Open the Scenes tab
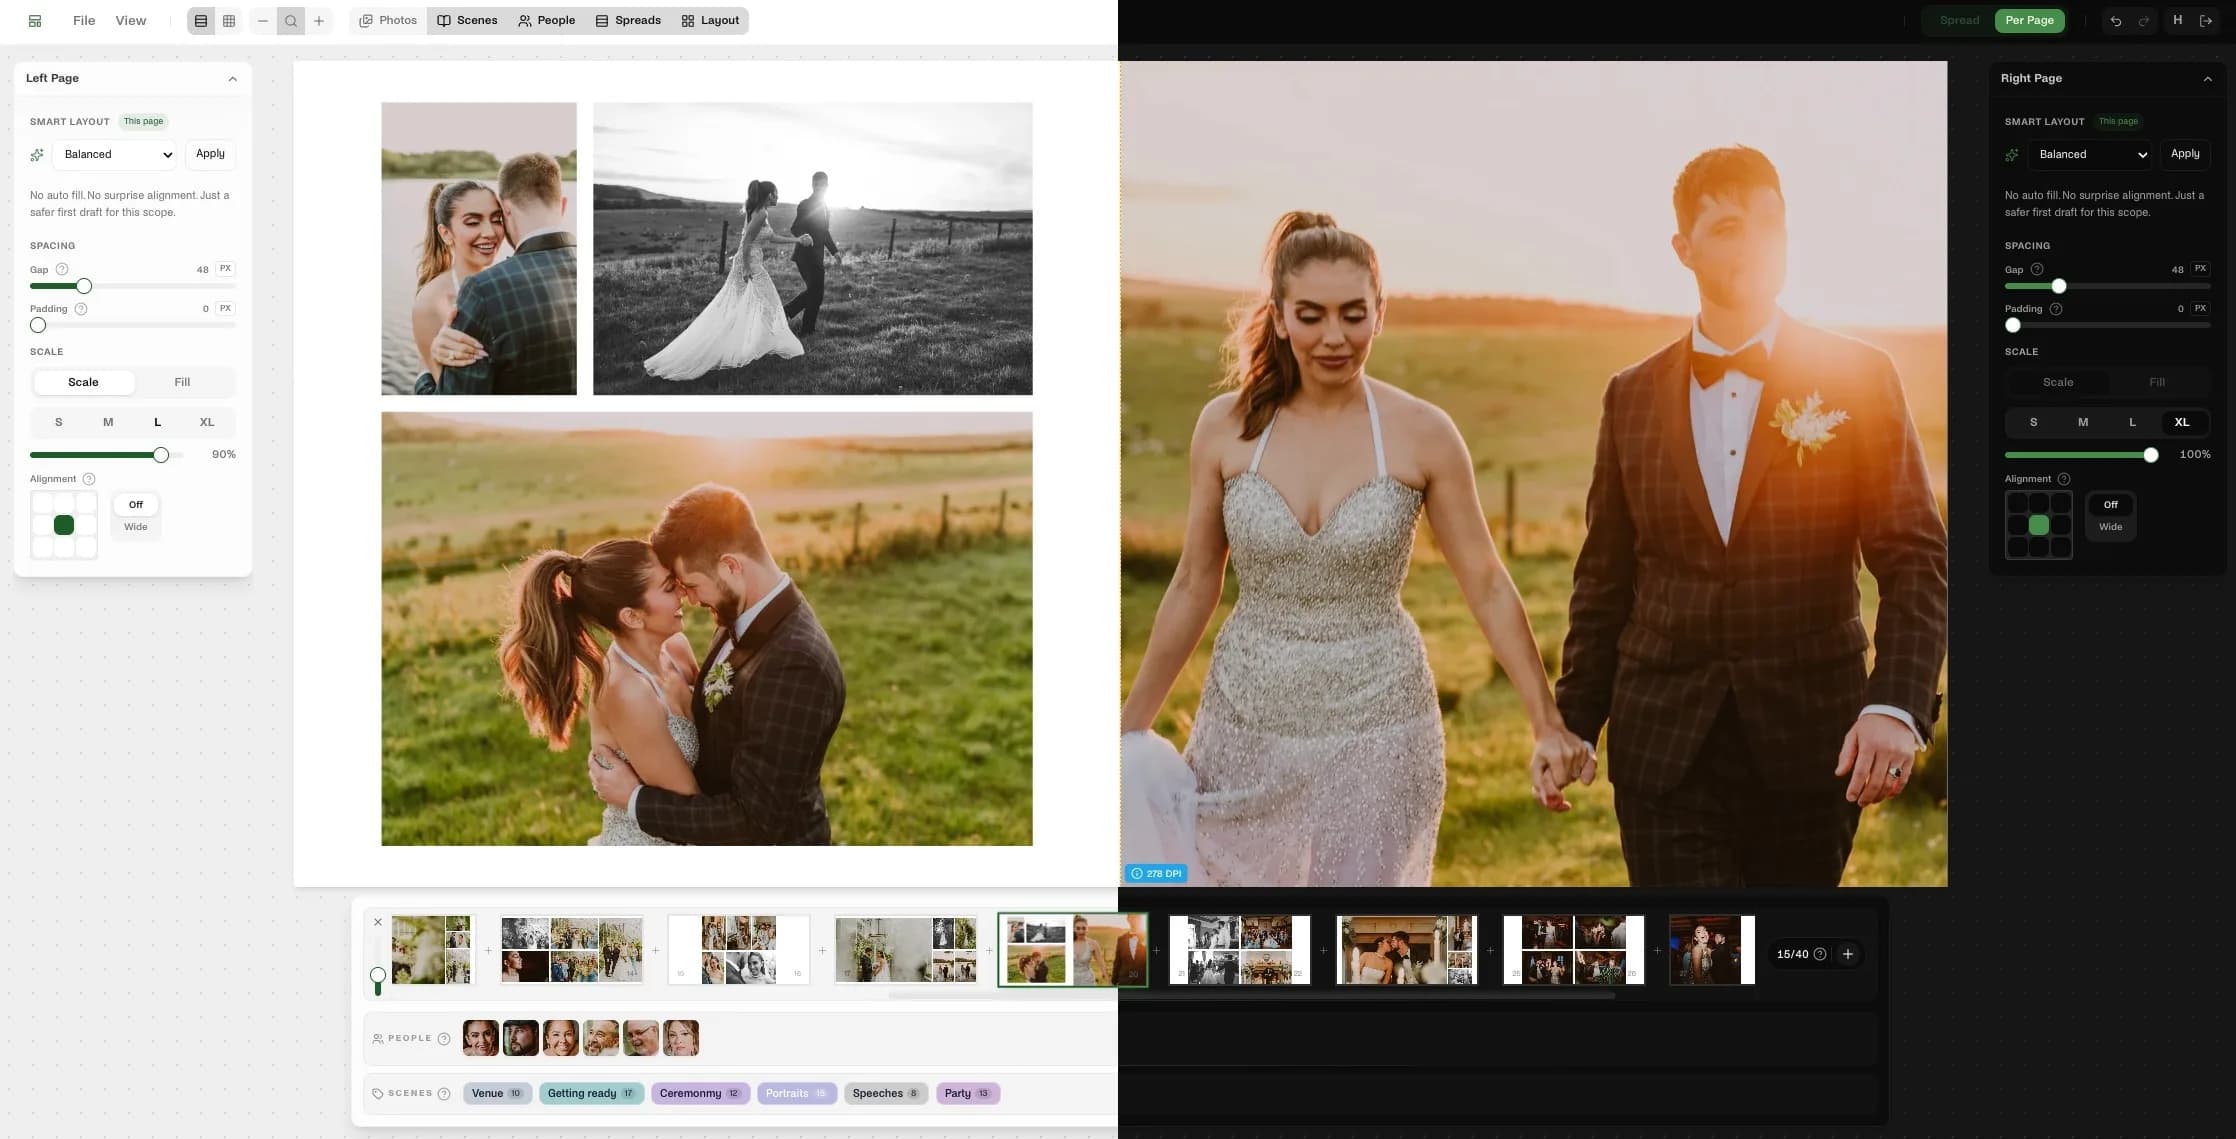The image size is (2236, 1139). [x=467, y=21]
